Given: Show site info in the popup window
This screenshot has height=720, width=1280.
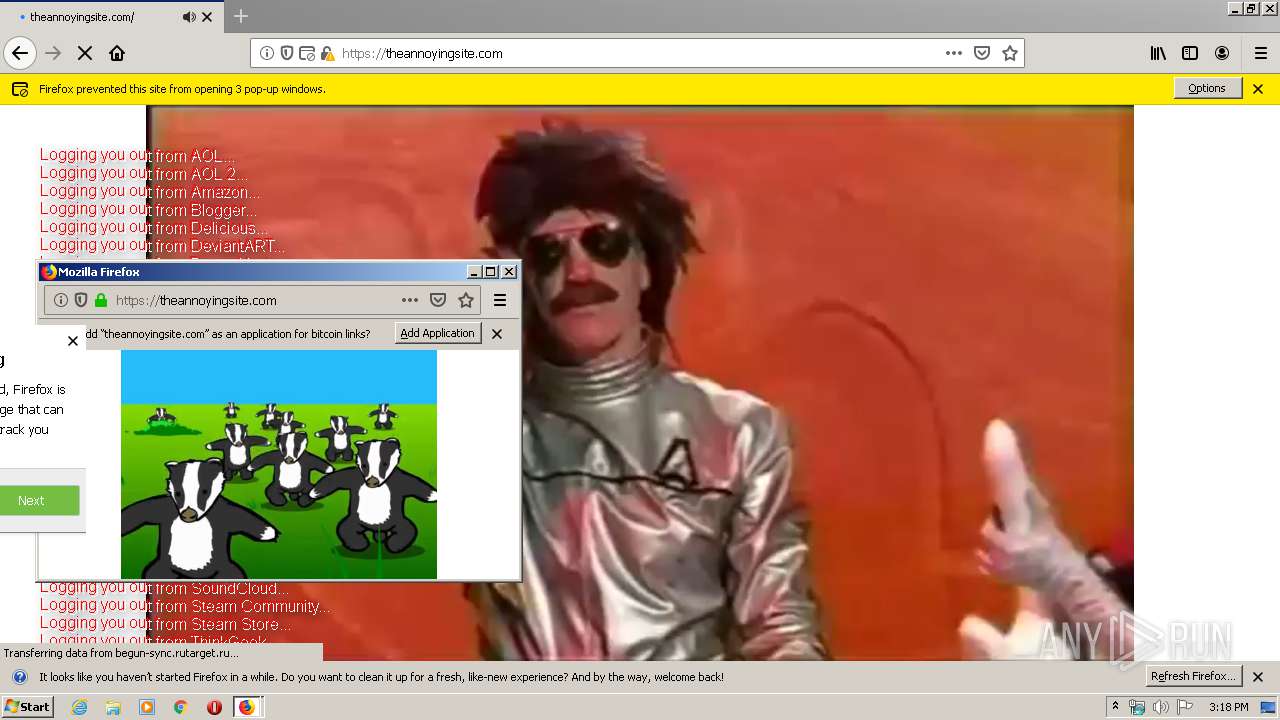Looking at the screenshot, I should coord(61,300).
